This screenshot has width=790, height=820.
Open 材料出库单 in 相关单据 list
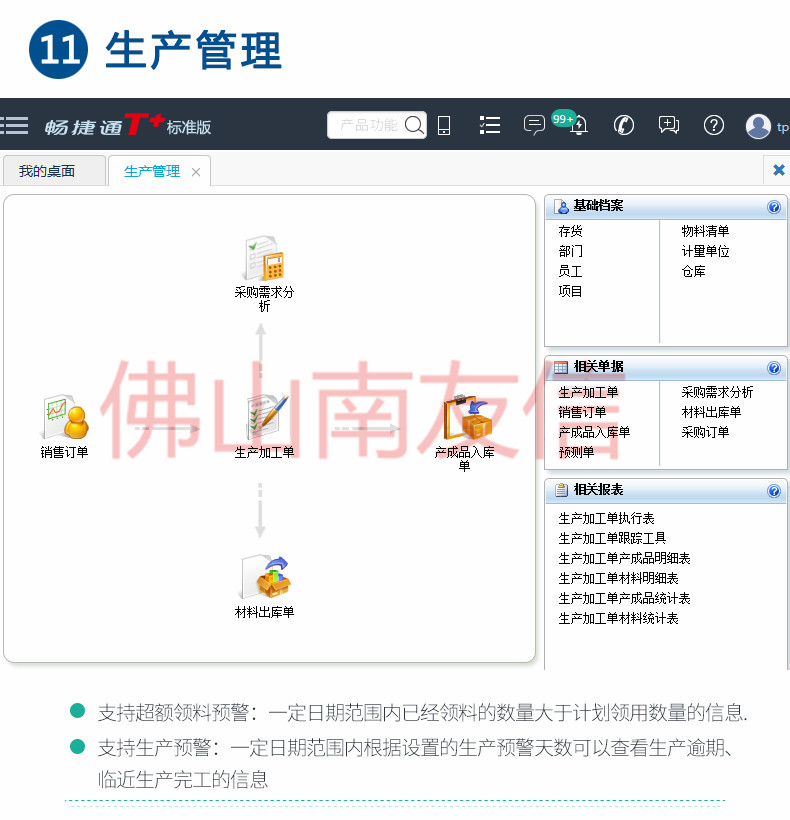[x=712, y=412]
